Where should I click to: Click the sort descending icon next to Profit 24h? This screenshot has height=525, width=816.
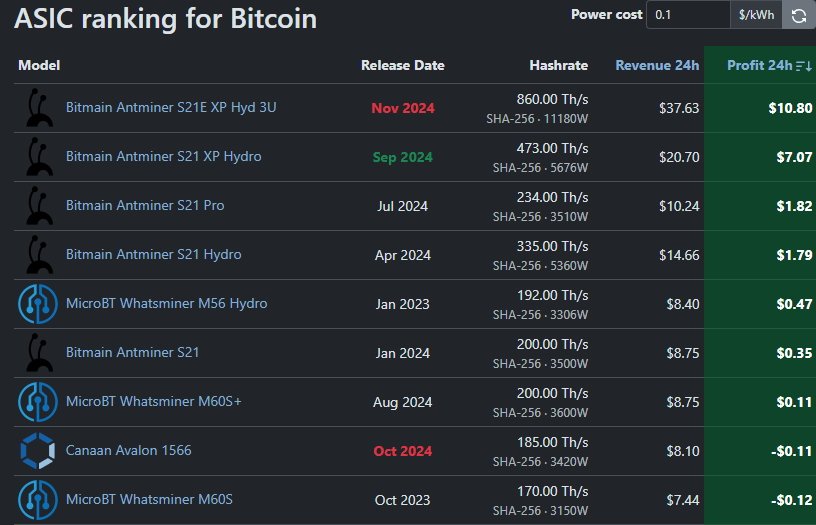(x=804, y=66)
